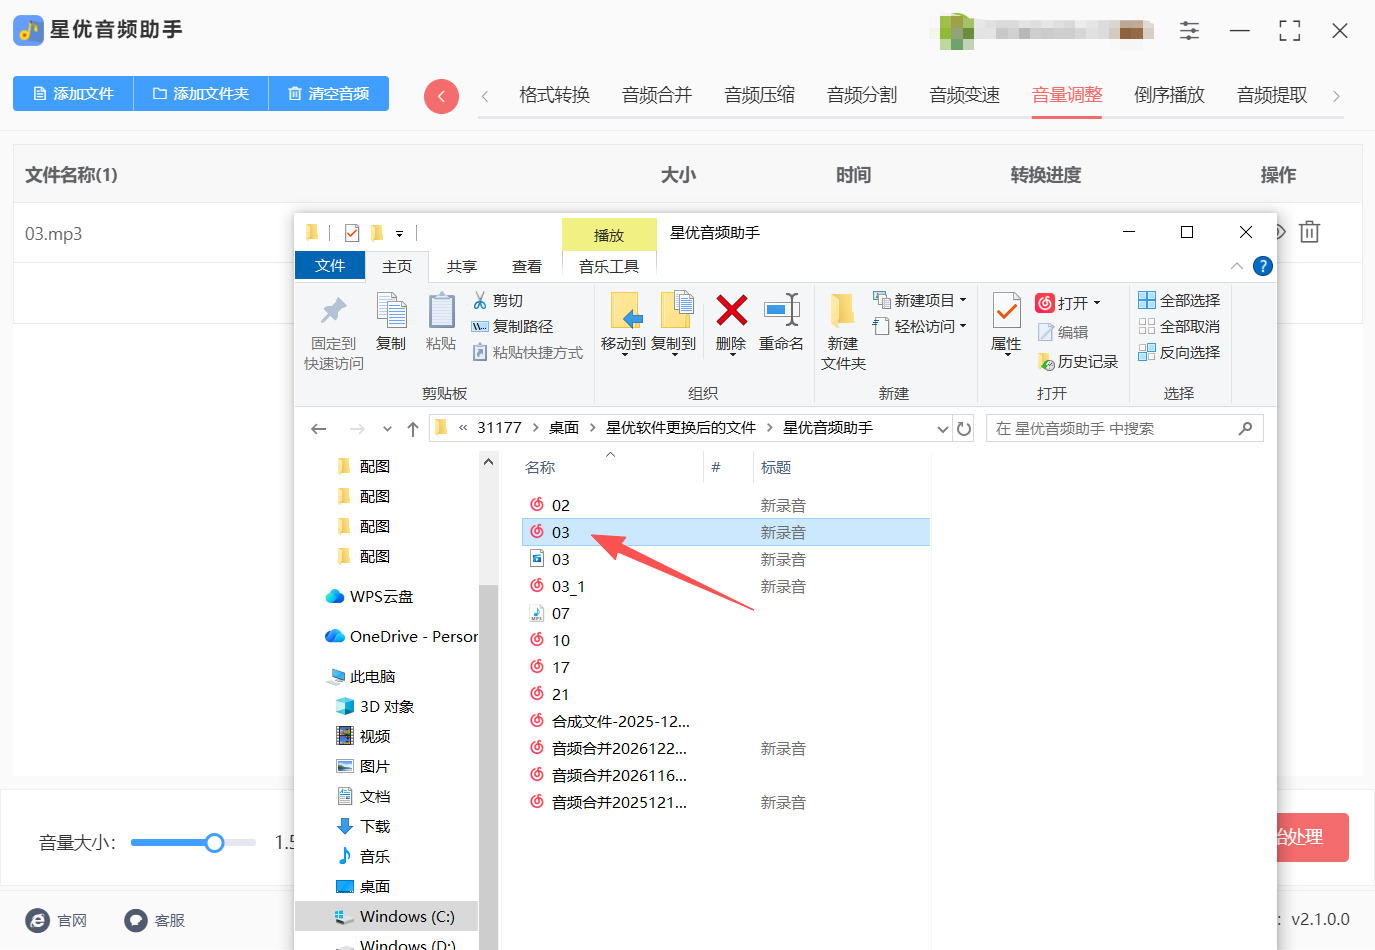Click the 属性 properties ribbon button

1006,322
